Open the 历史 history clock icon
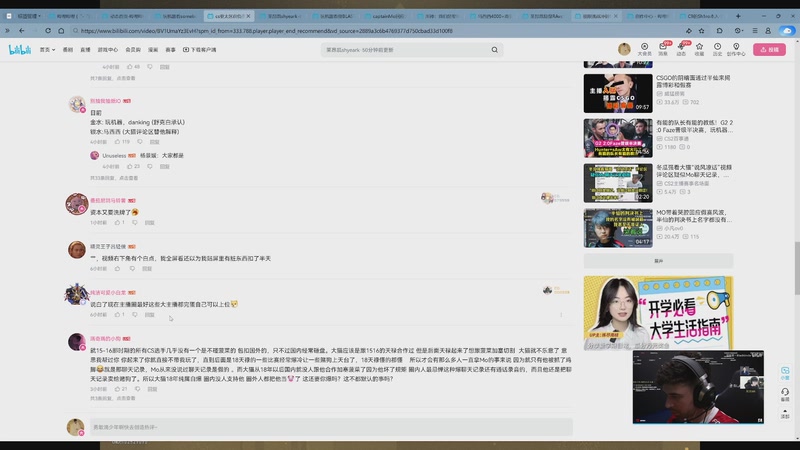This screenshot has width=800, height=450. 717,49
